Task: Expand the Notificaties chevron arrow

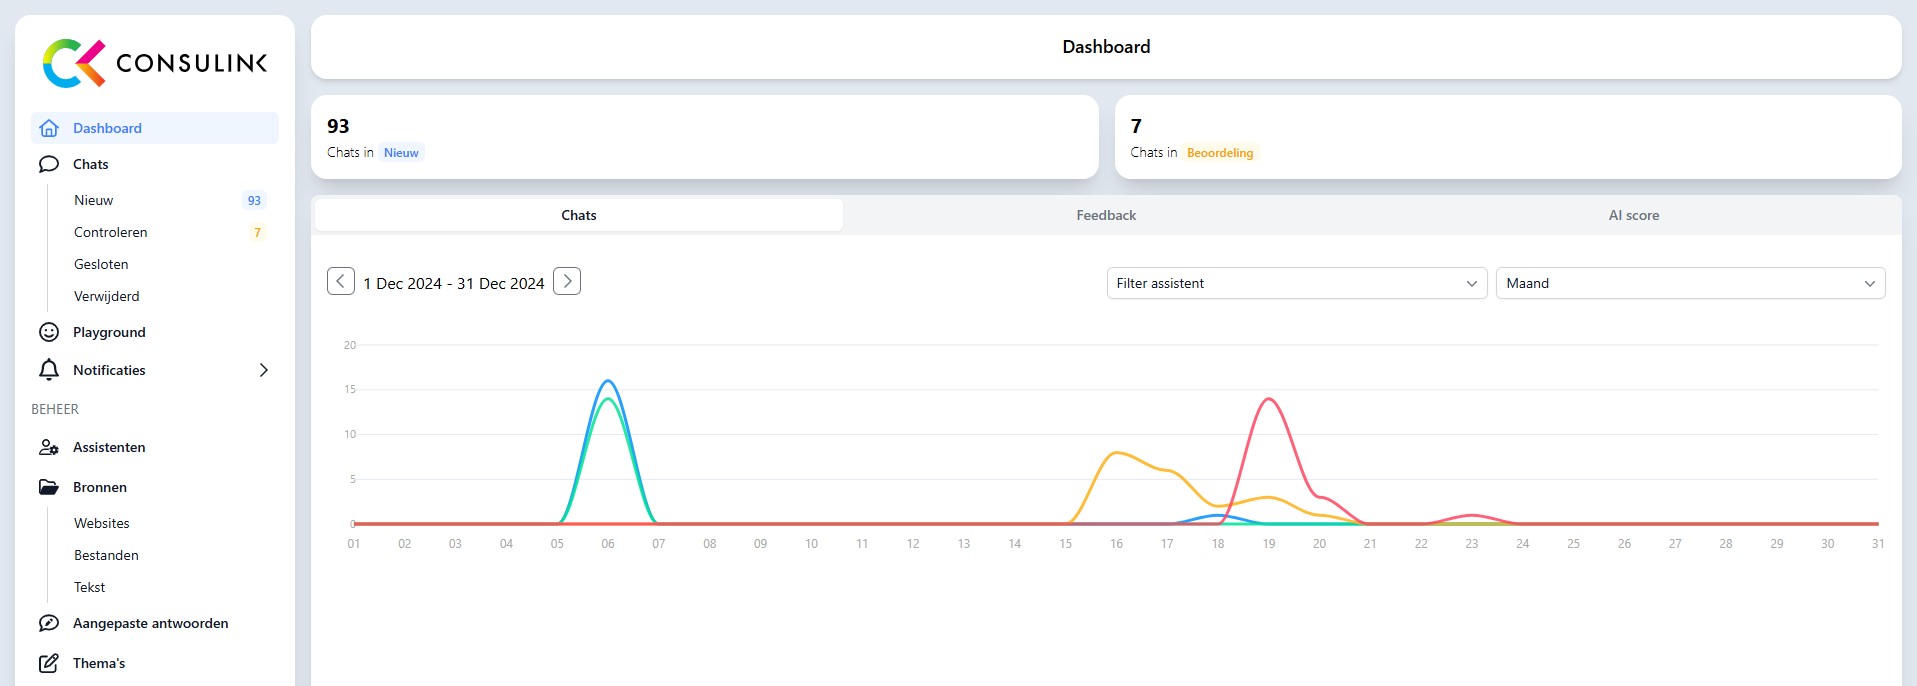Action: [x=264, y=370]
